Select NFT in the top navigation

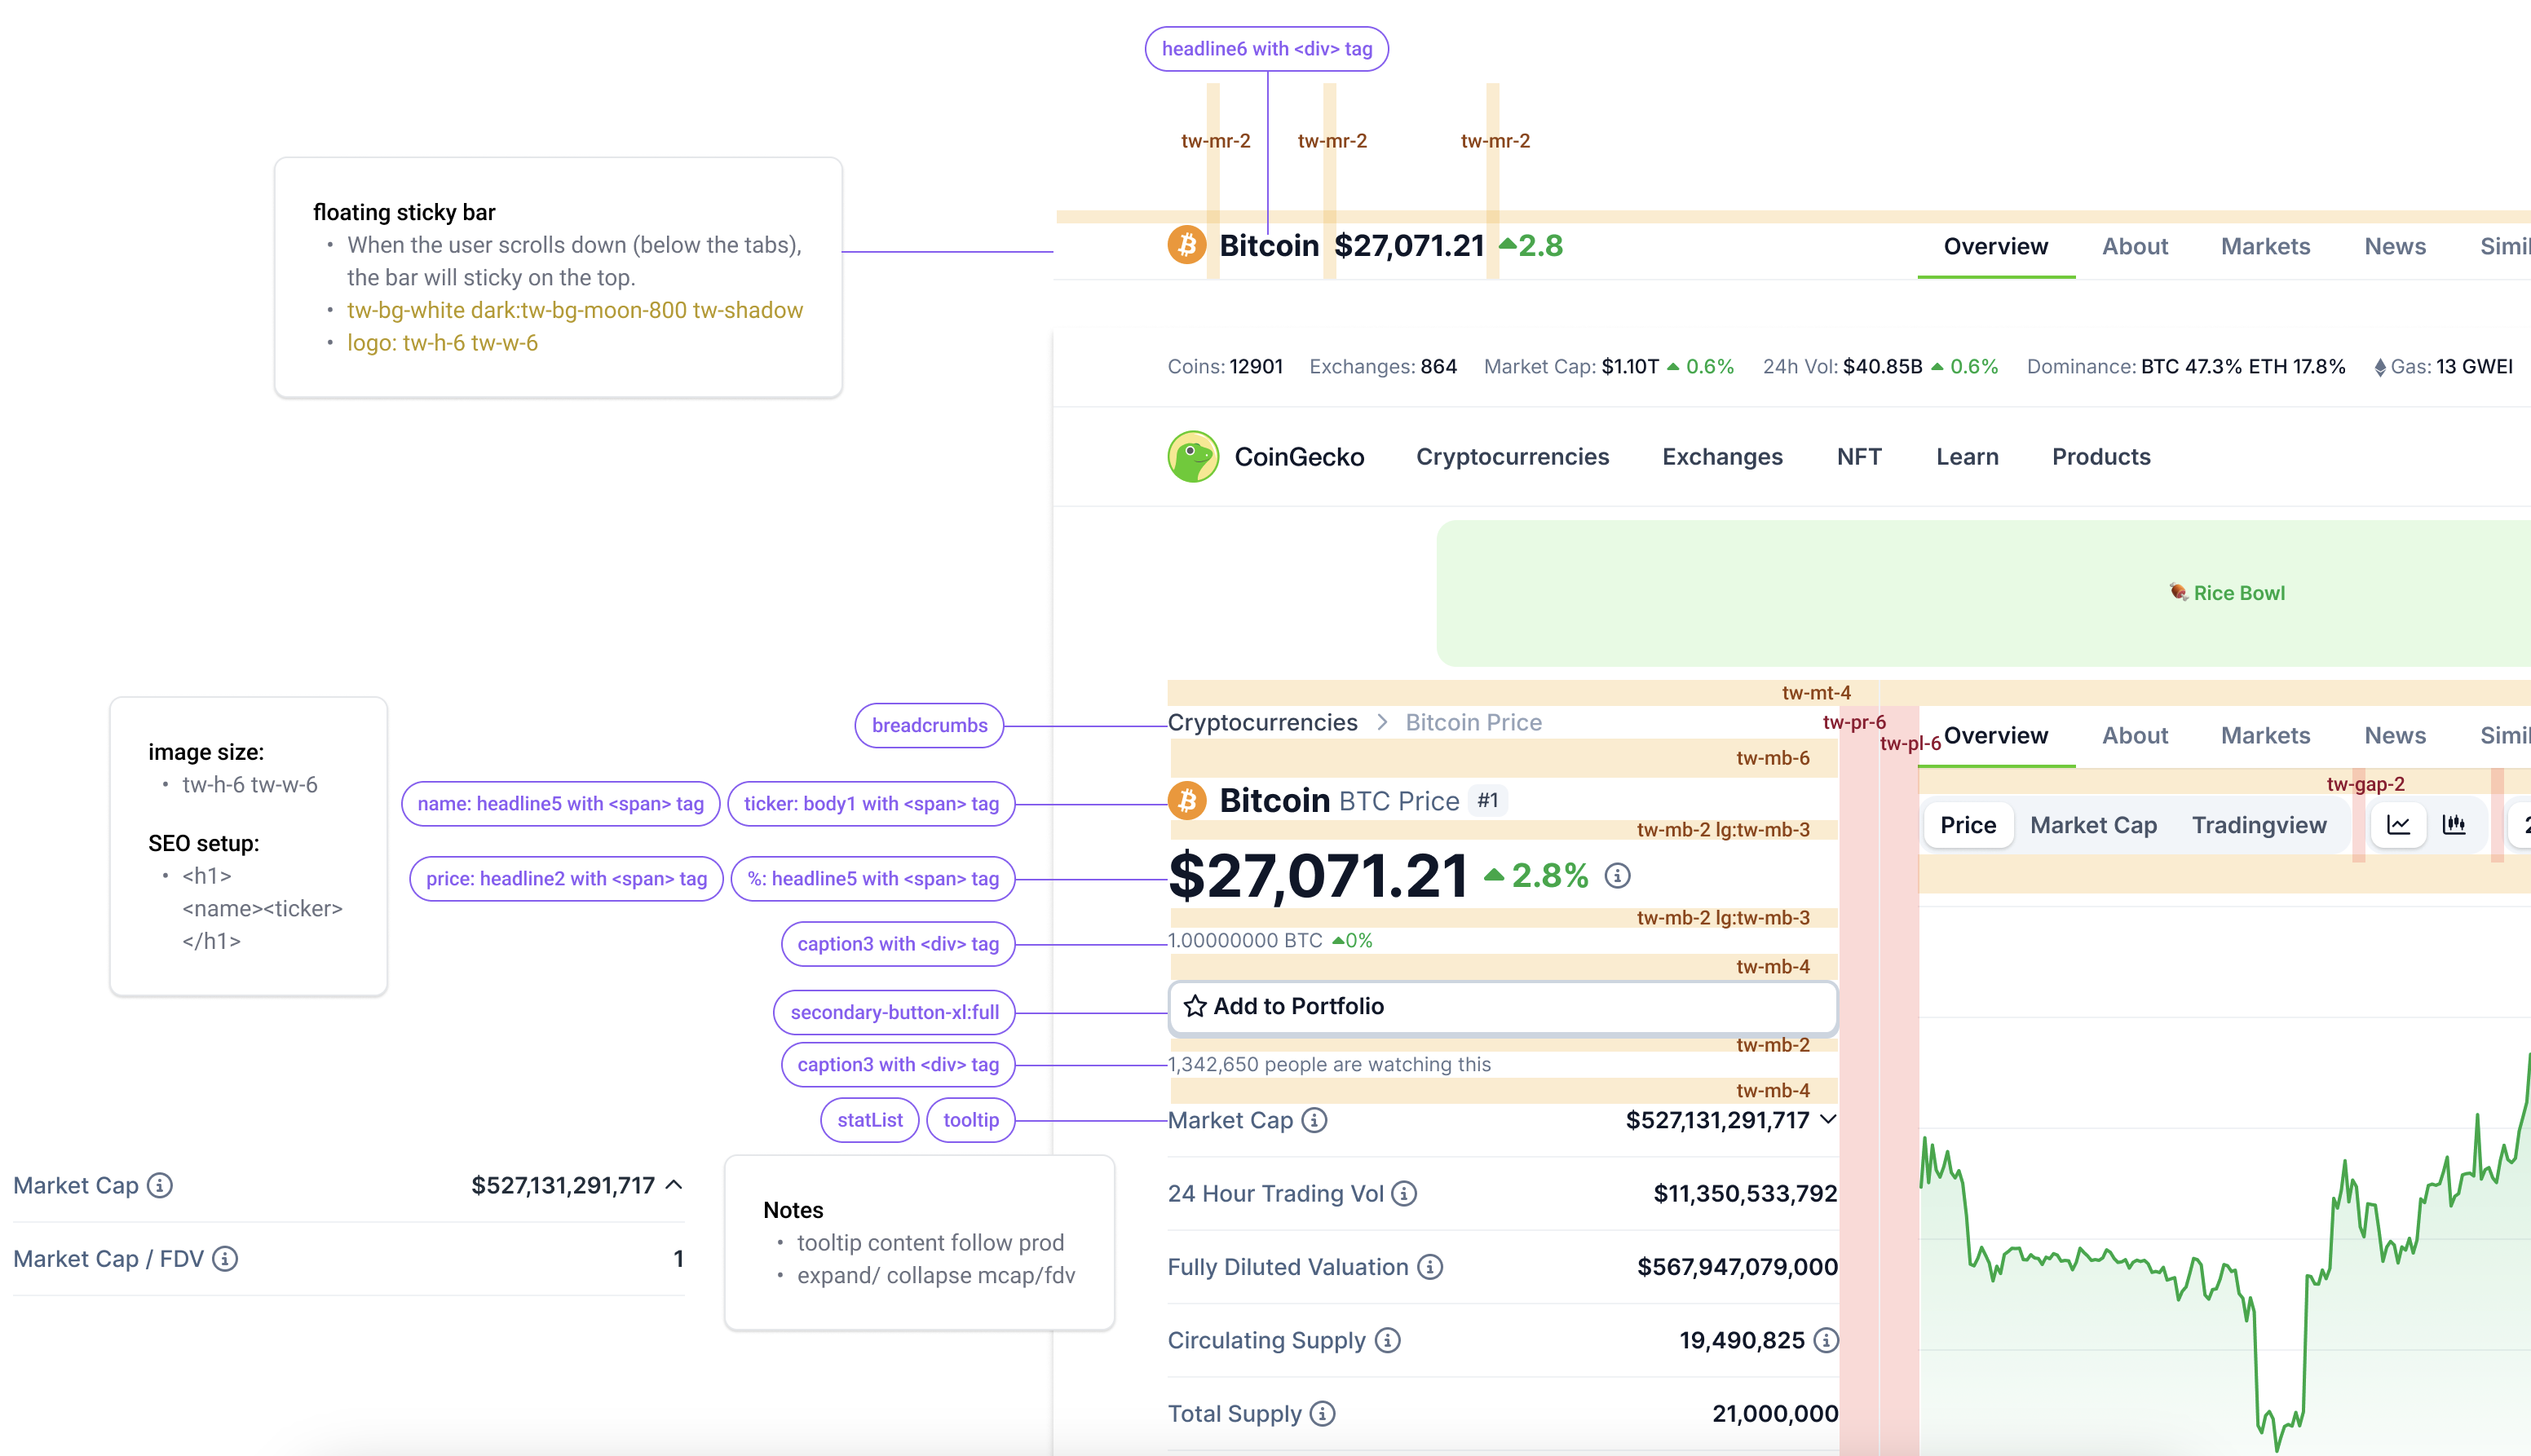pos(1858,457)
